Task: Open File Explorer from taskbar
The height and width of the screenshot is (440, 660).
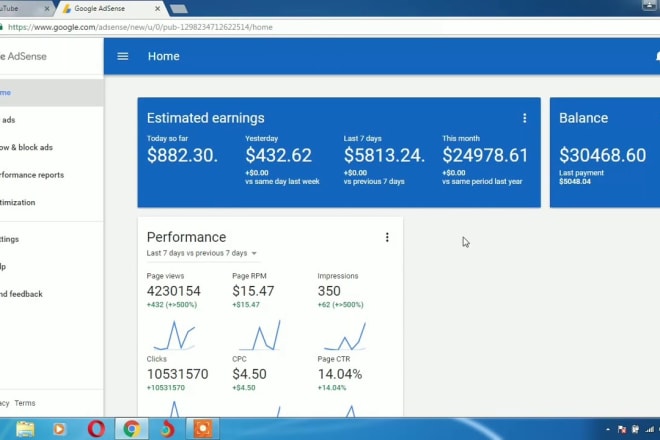Action: coord(25,429)
